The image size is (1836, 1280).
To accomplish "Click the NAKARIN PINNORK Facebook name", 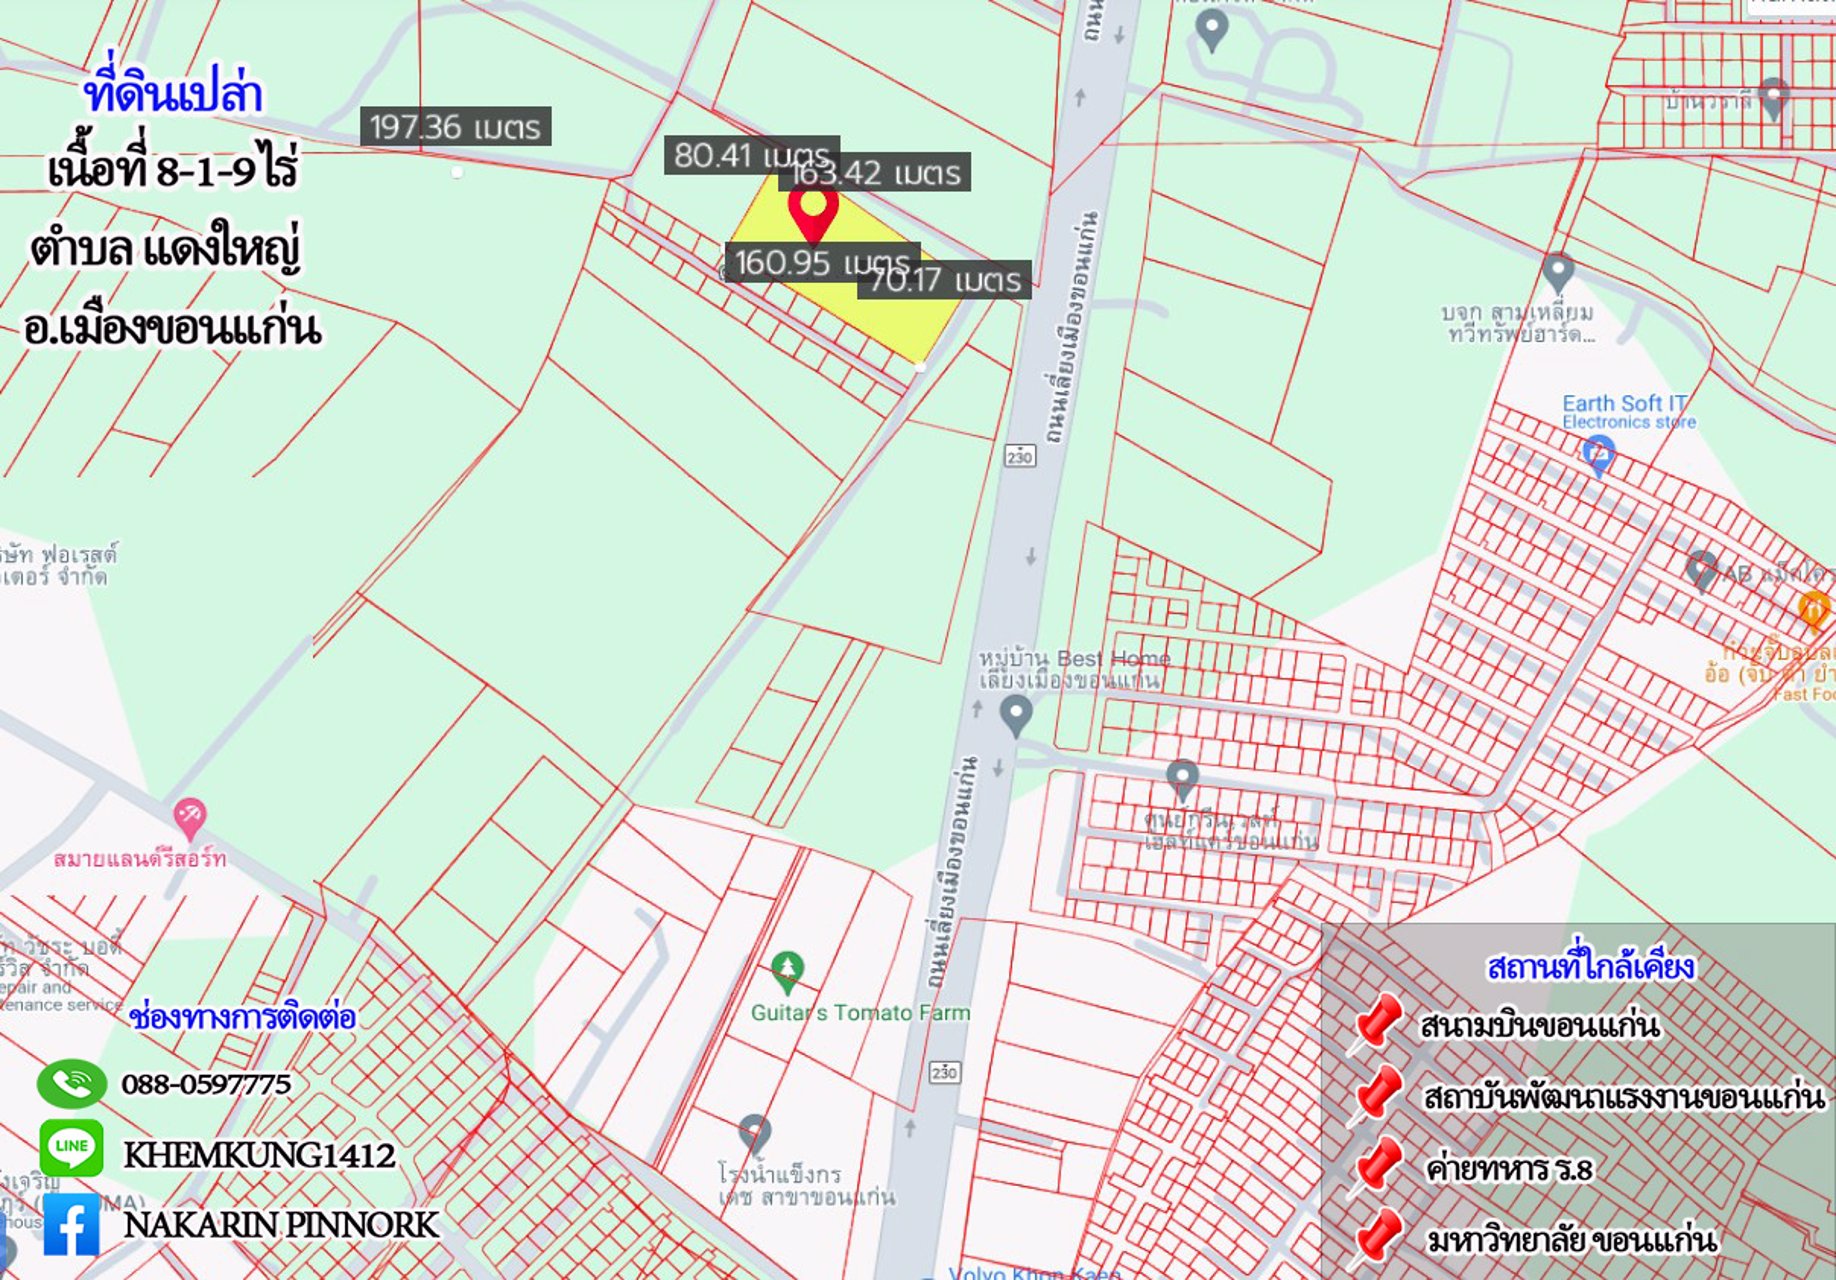I will pyautogui.click(x=281, y=1225).
